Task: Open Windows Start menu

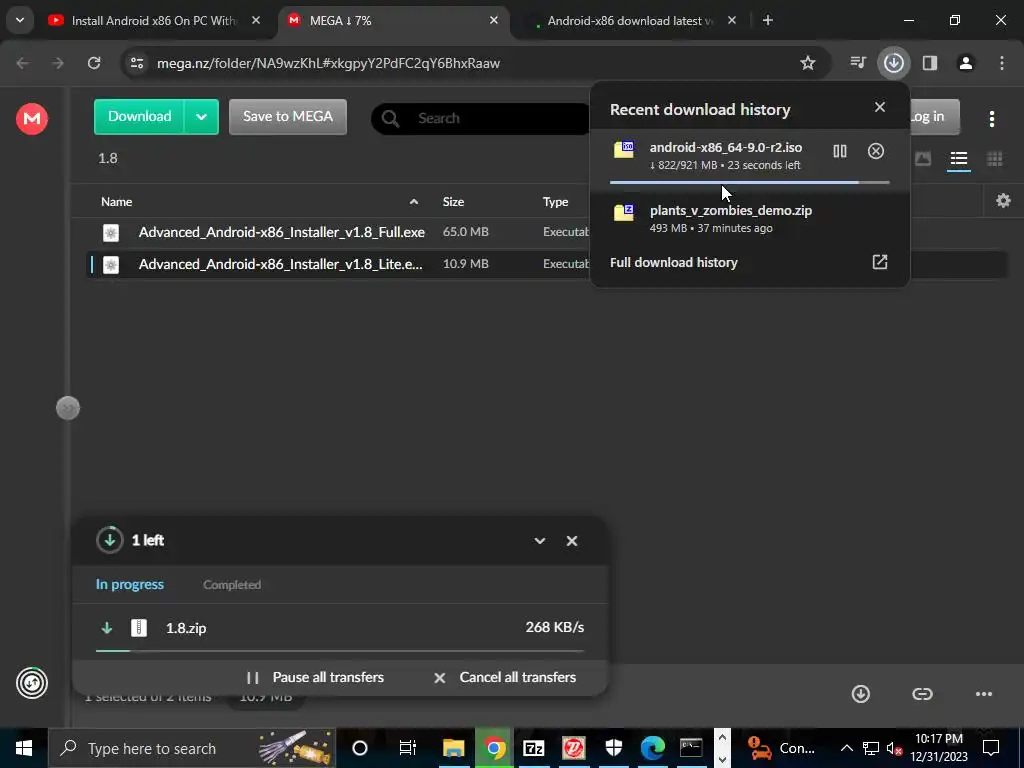Action: [24, 748]
